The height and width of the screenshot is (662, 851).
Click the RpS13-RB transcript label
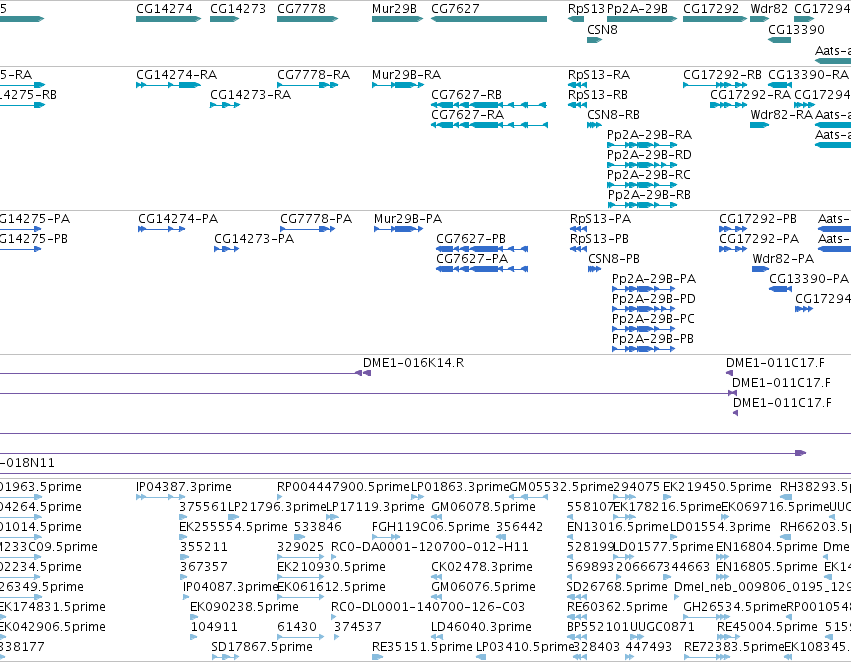[598, 95]
